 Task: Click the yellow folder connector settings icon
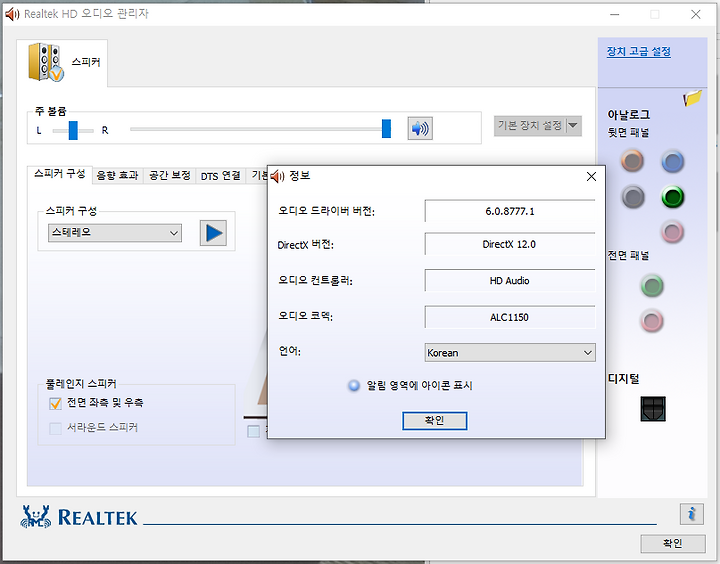692,97
